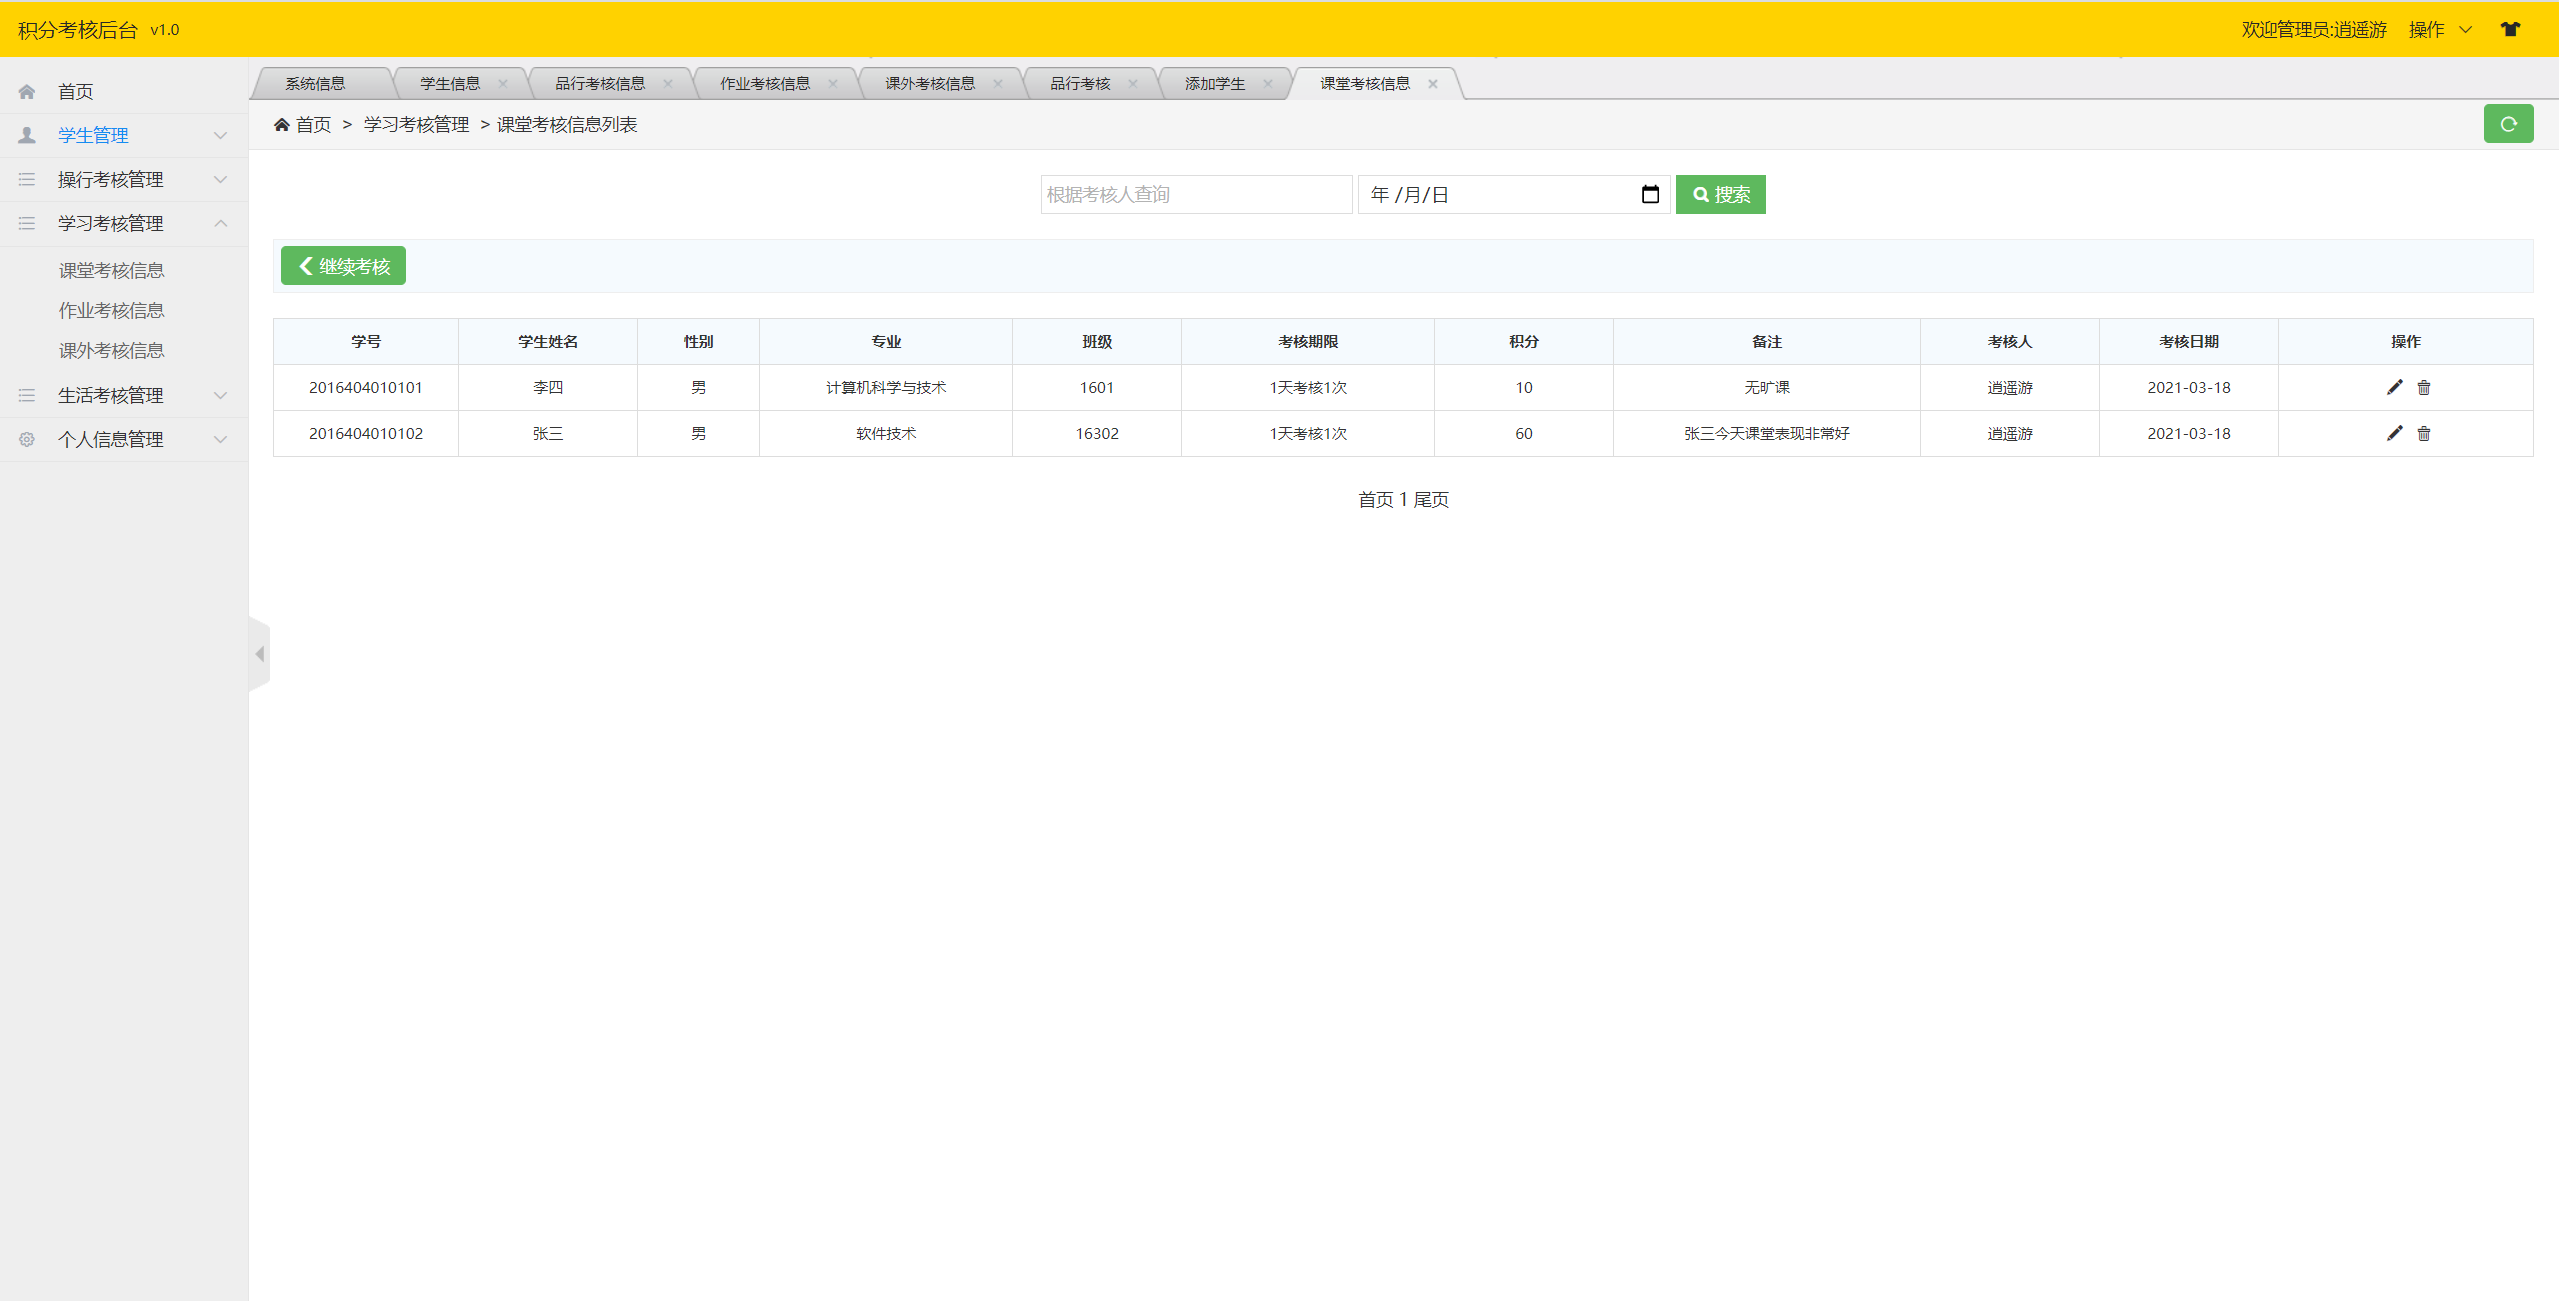This screenshot has height=1301, width=2559.
Task: Open 作业考核信息 in the sidebar submenu
Action: click(111, 310)
